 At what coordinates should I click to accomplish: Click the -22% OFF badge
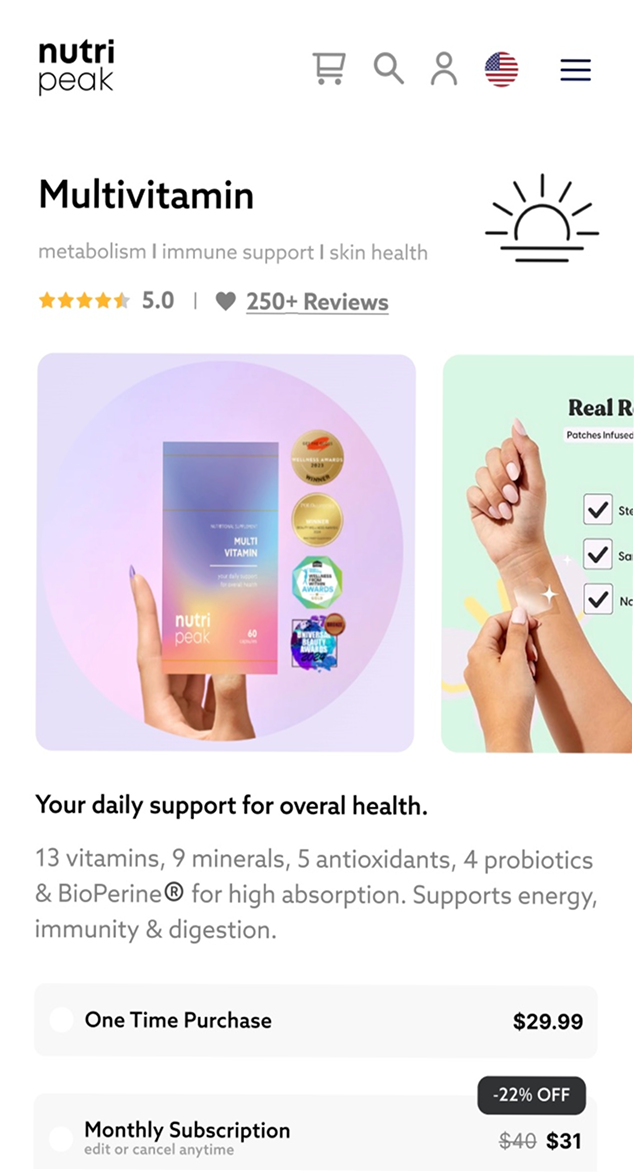531,1095
